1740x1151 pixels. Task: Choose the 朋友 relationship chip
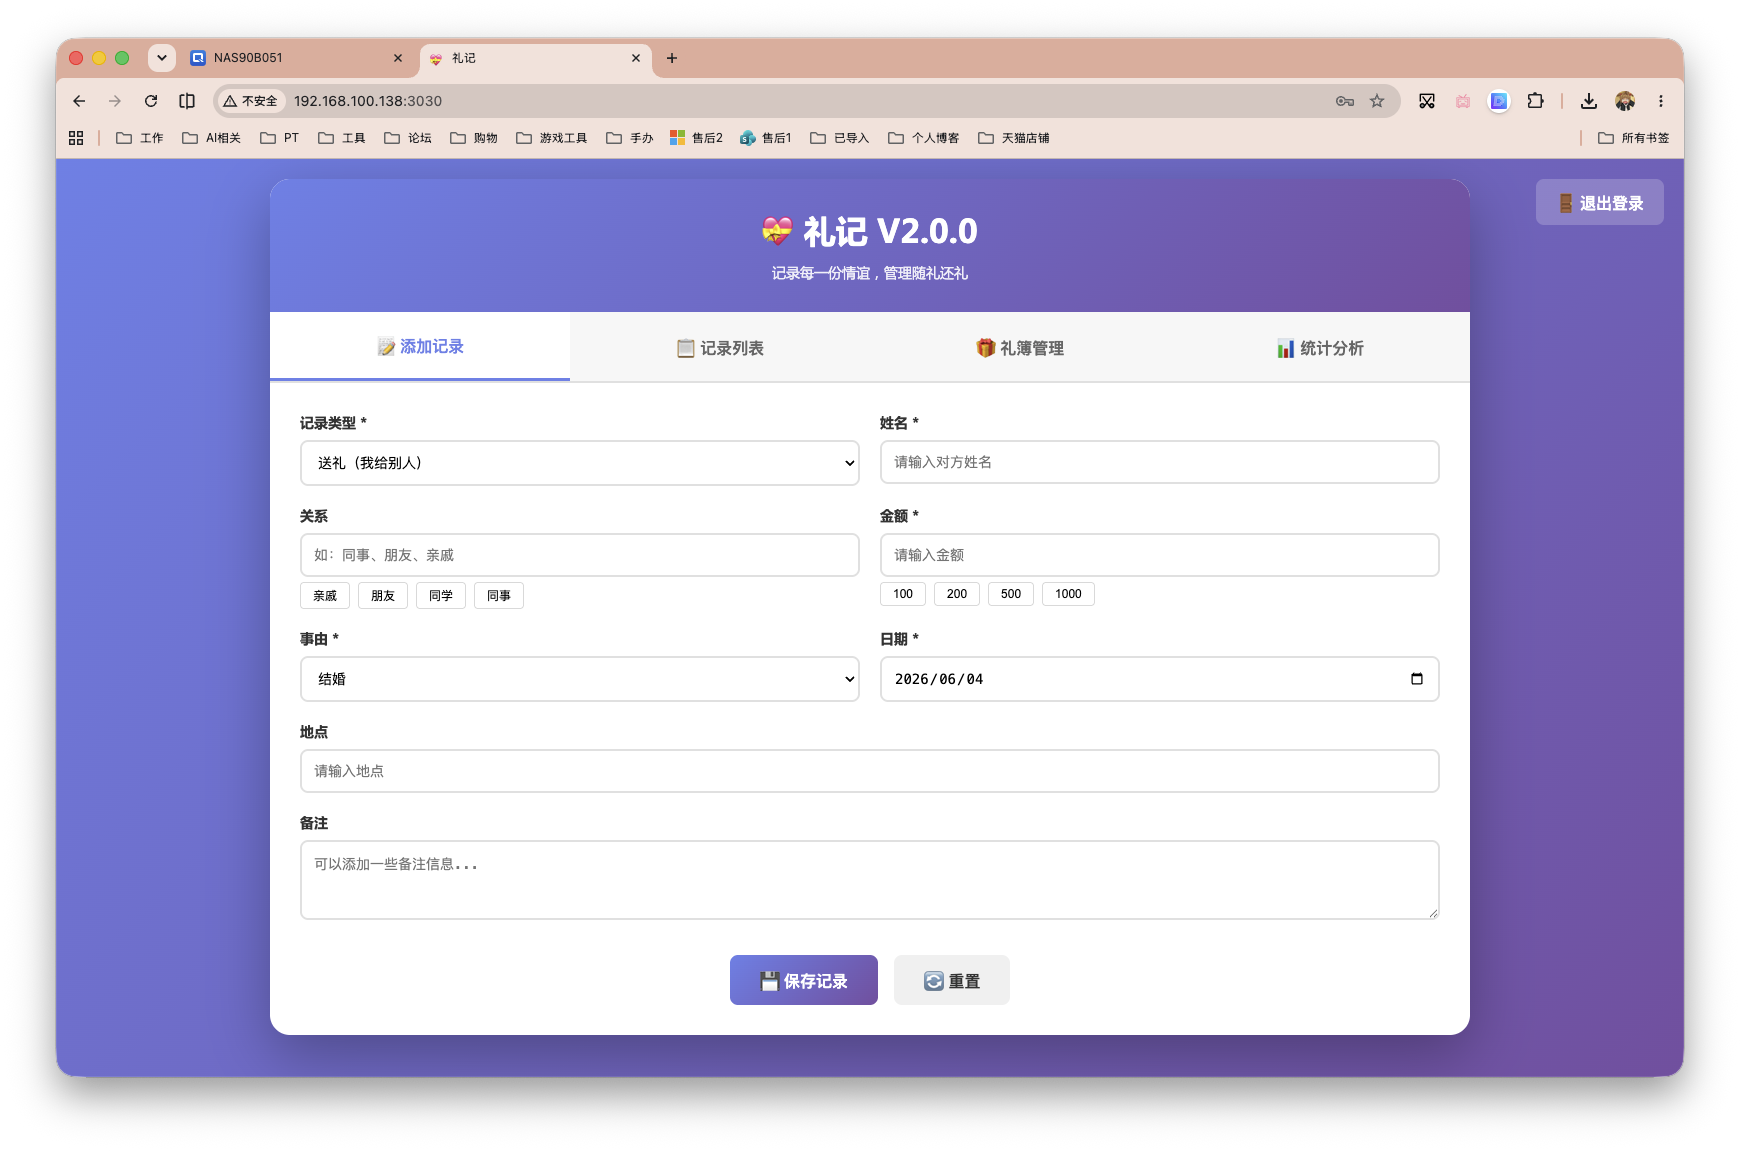coord(383,596)
